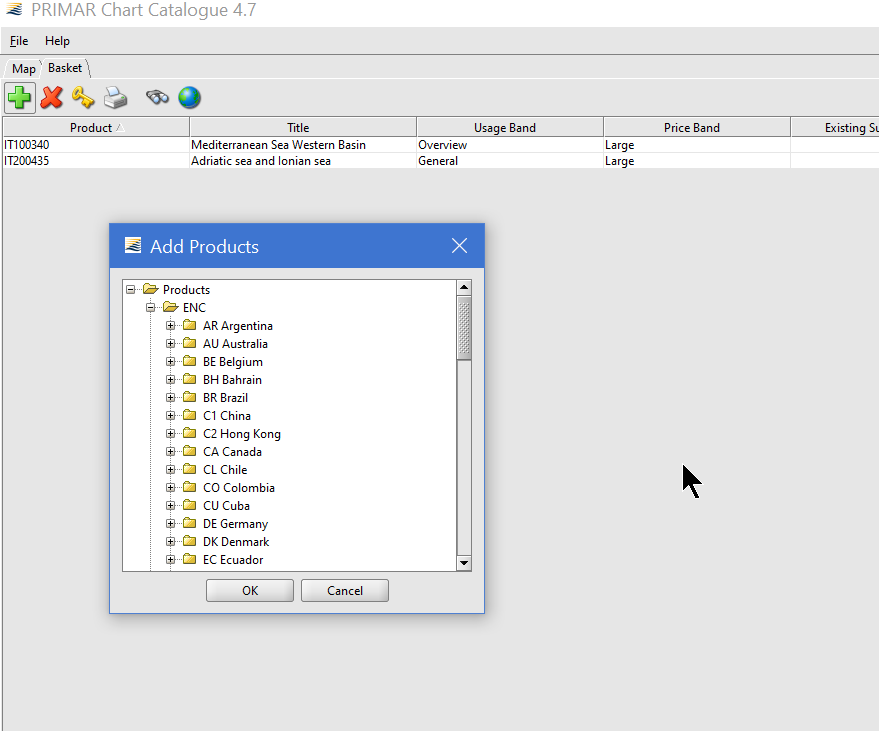
Task: Collapse the Products root node
Action: tap(131, 290)
